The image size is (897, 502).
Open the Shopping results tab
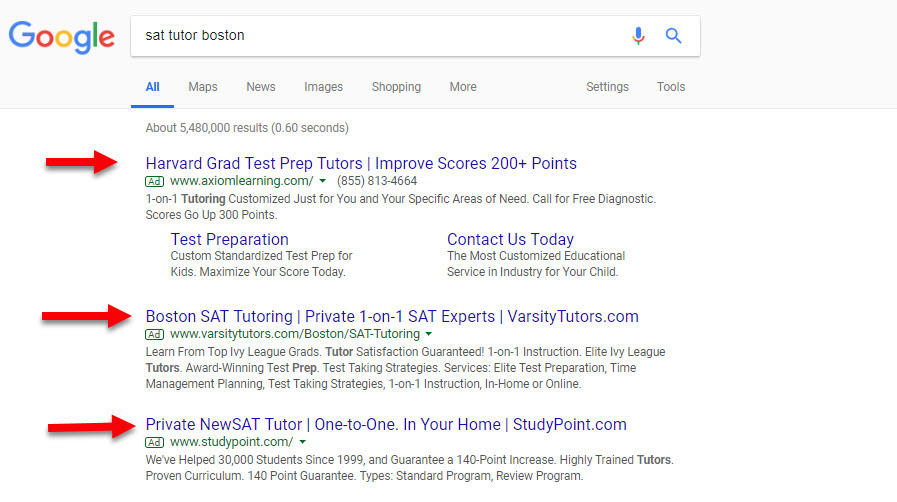coord(396,87)
